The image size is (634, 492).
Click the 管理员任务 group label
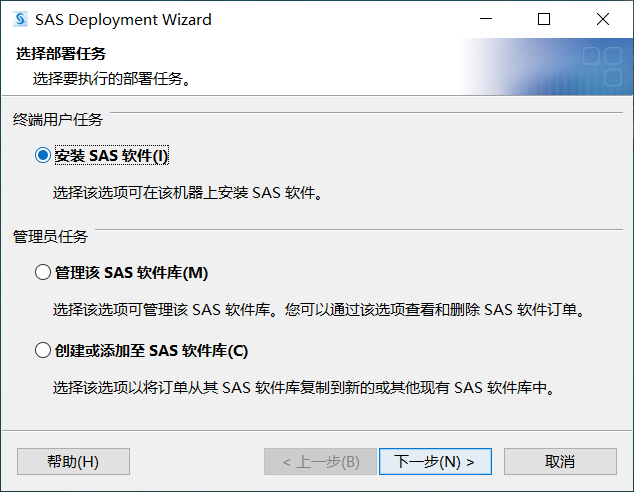click(x=50, y=237)
